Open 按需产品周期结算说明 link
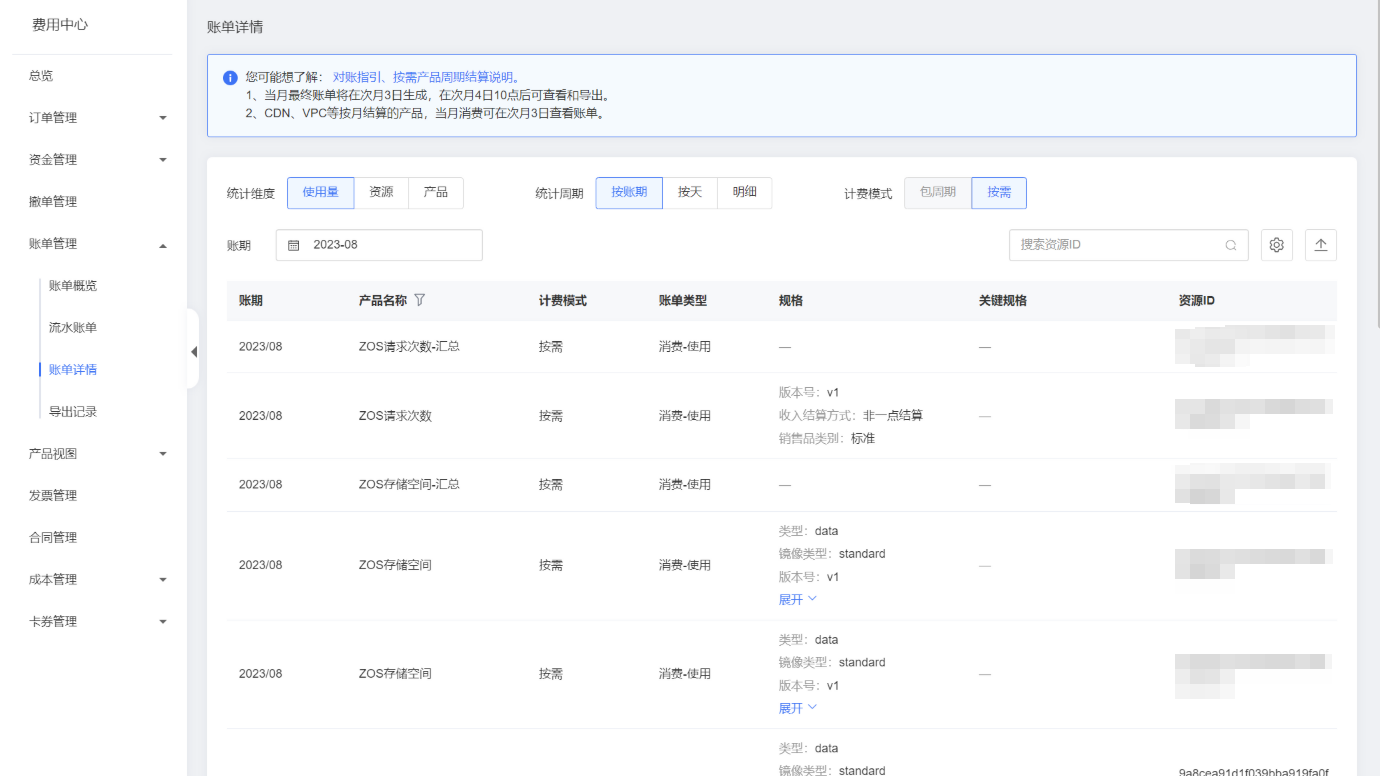Image resolution: width=1380 pixels, height=776 pixels. [x=452, y=77]
